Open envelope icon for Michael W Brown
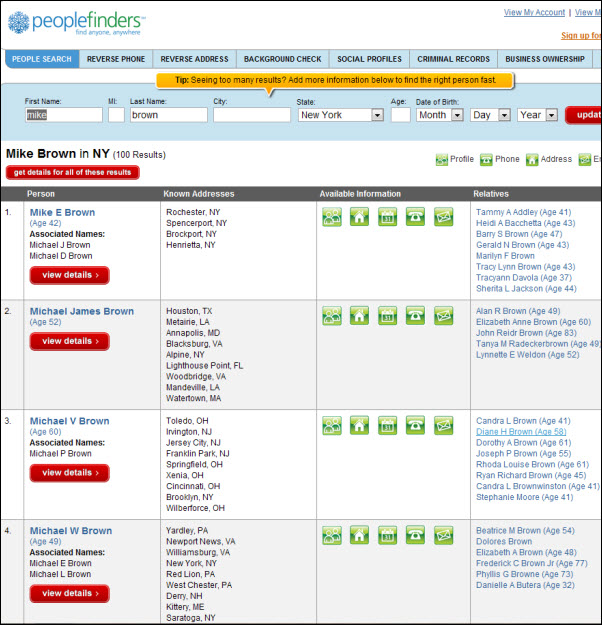602x625 pixels. [444, 535]
